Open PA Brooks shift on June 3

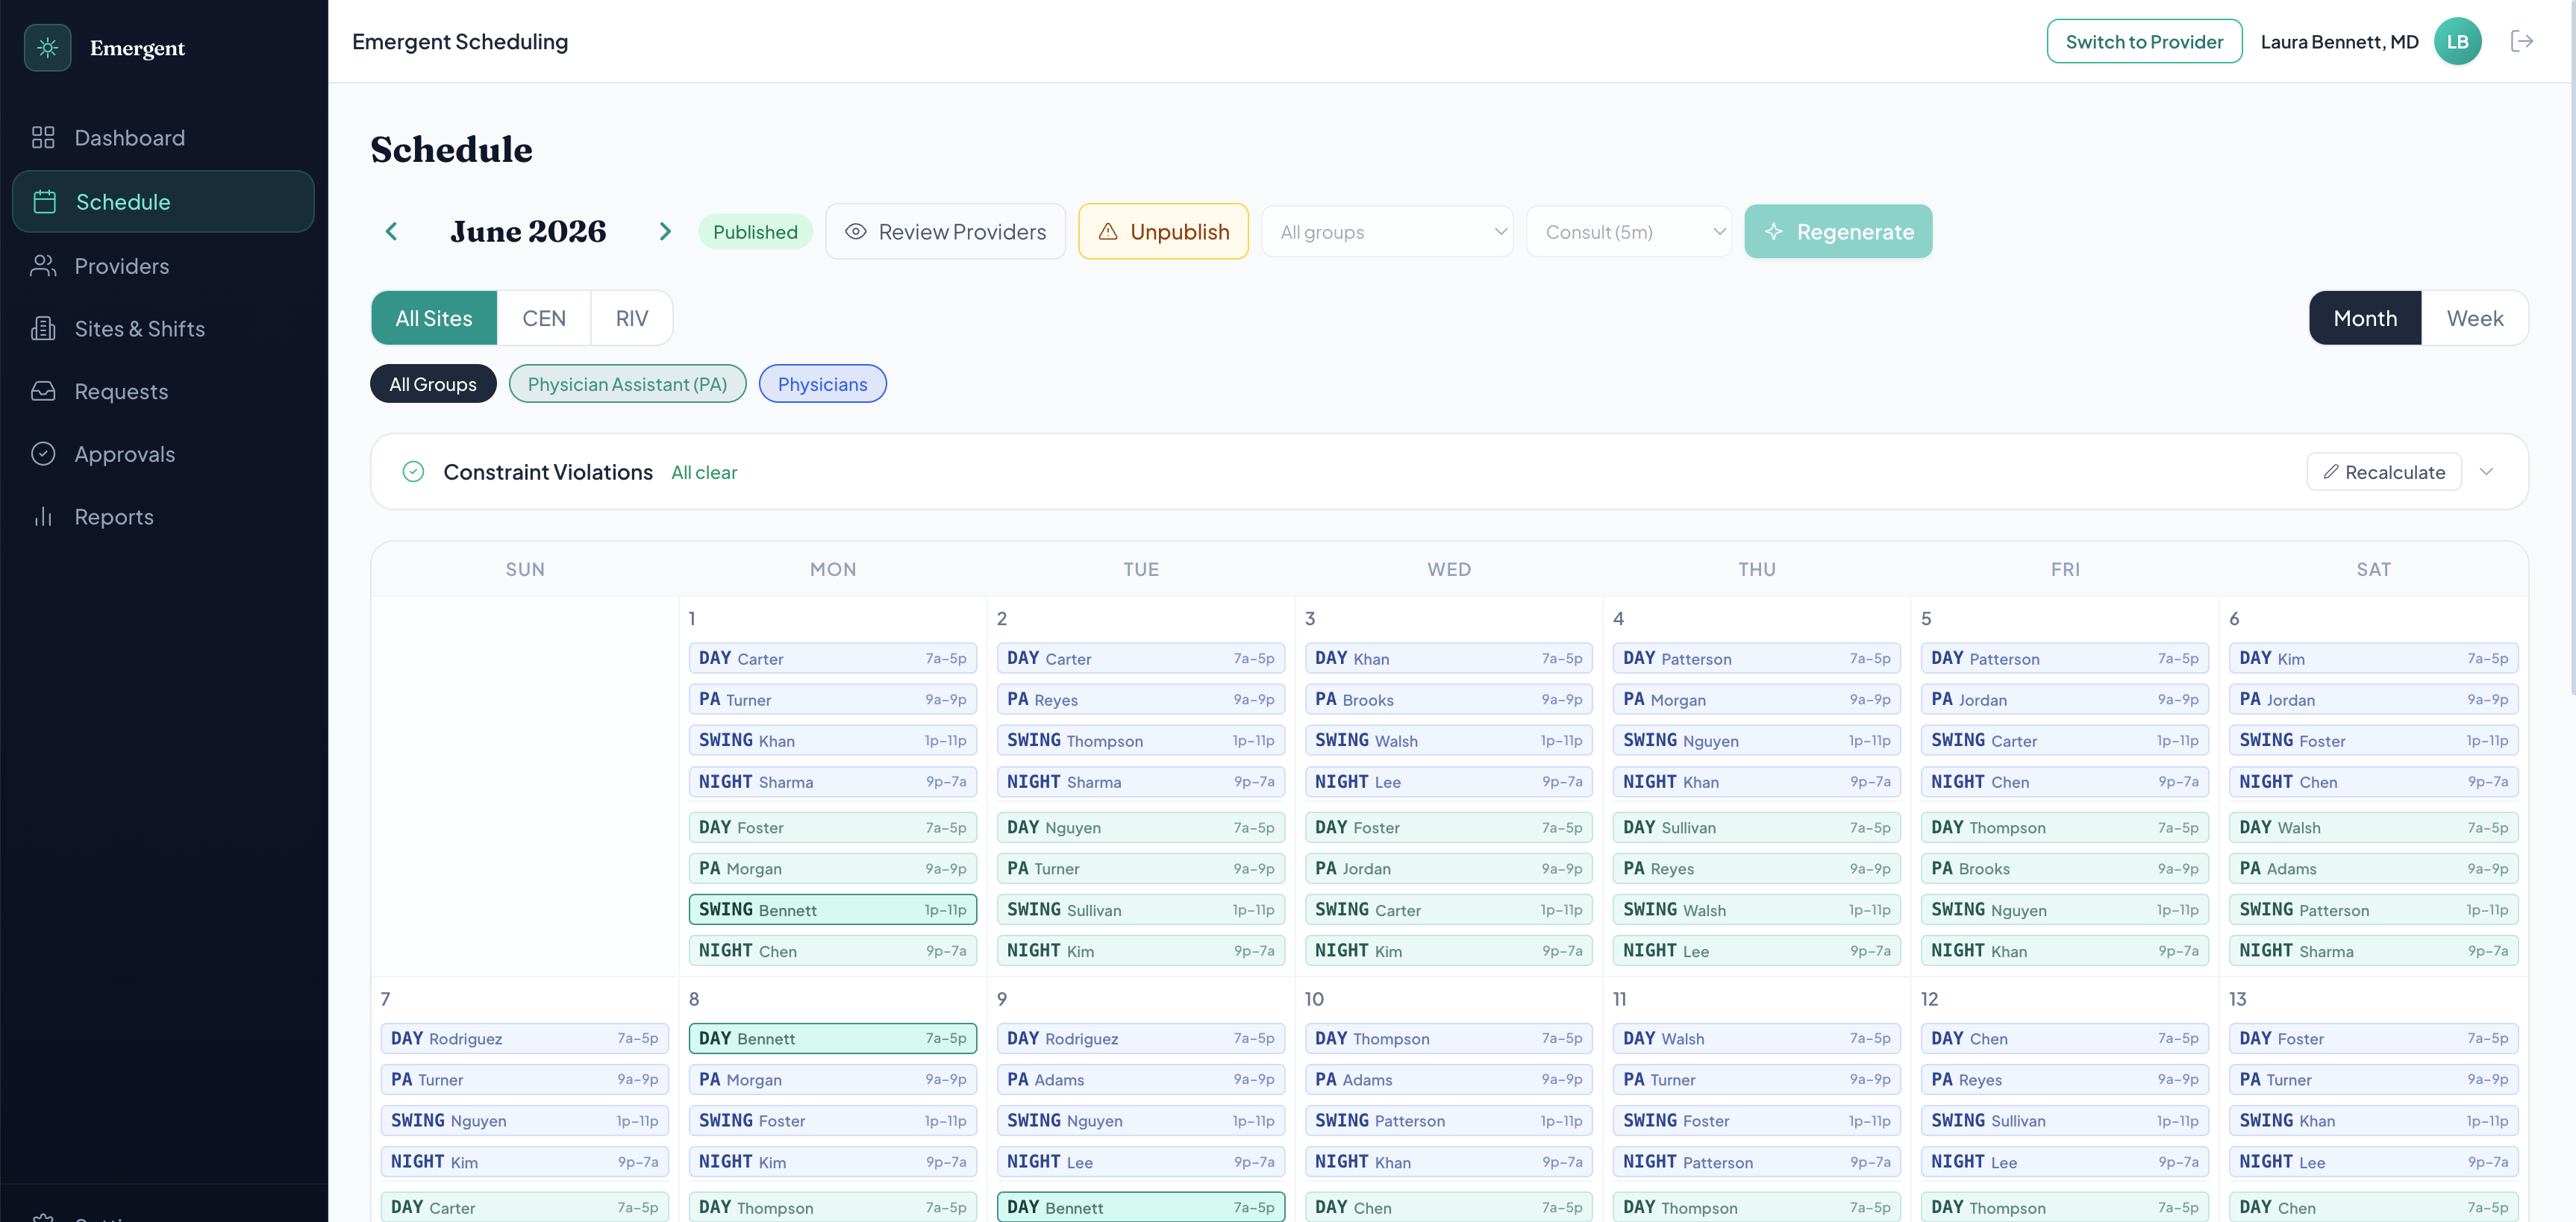[x=1448, y=699]
